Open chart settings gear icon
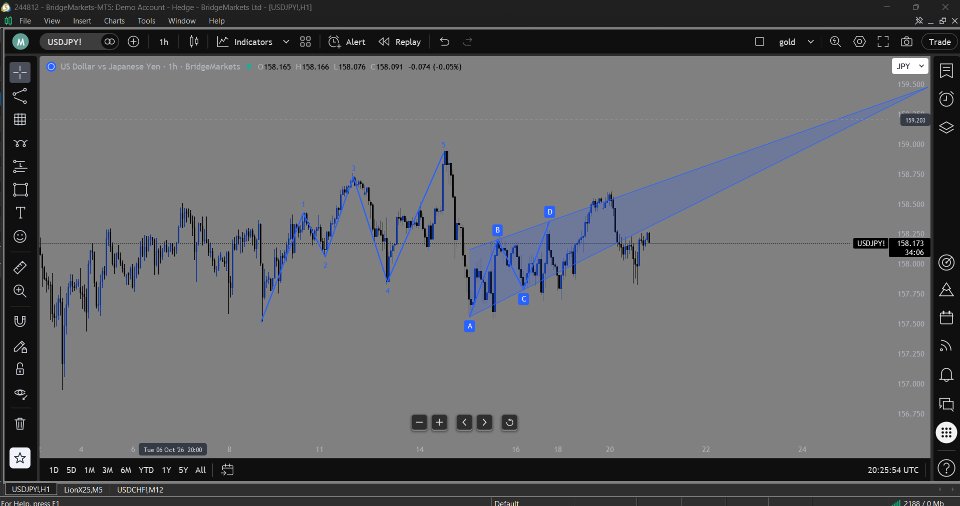The image size is (960, 506). click(860, 42)
